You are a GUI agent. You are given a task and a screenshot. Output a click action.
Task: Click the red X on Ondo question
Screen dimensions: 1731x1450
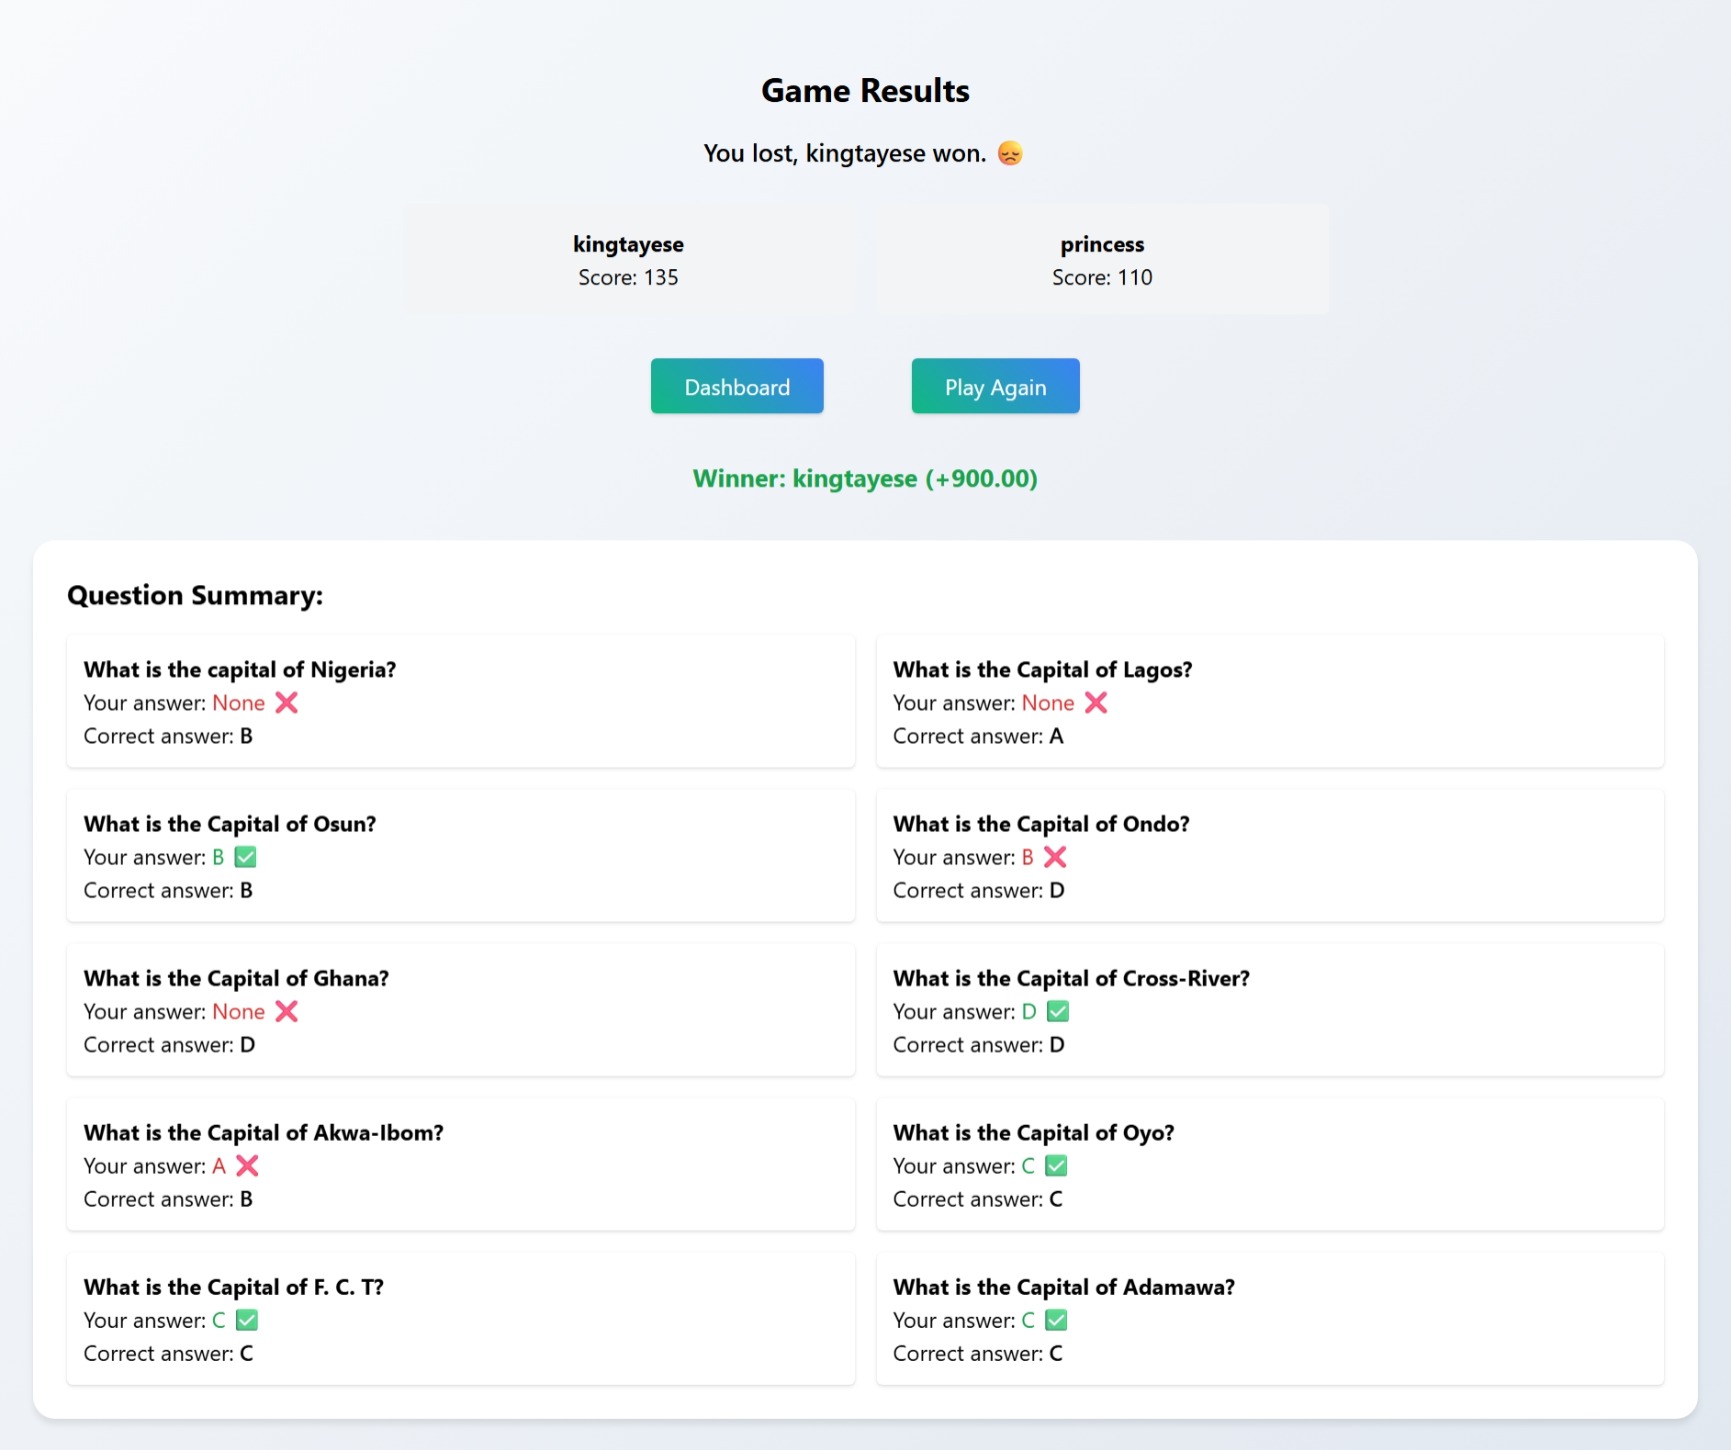pos(1055,857)
